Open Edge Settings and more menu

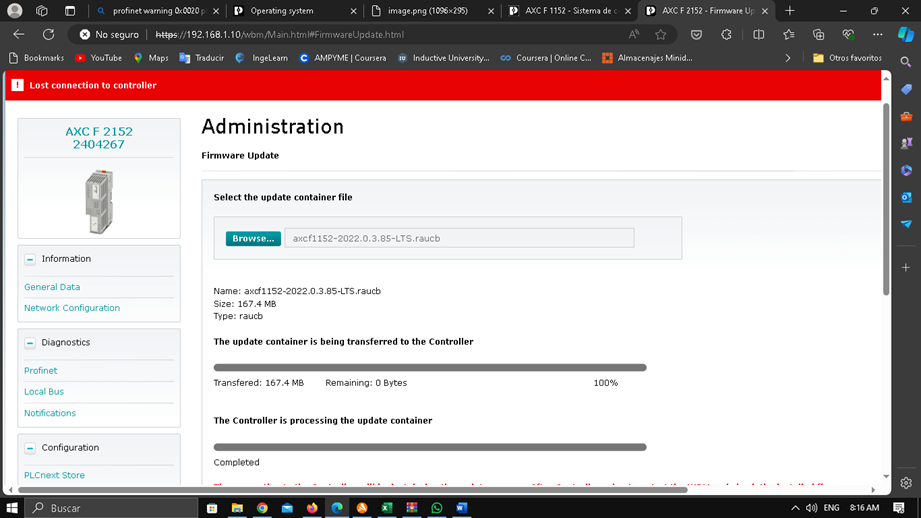point(878,35)
